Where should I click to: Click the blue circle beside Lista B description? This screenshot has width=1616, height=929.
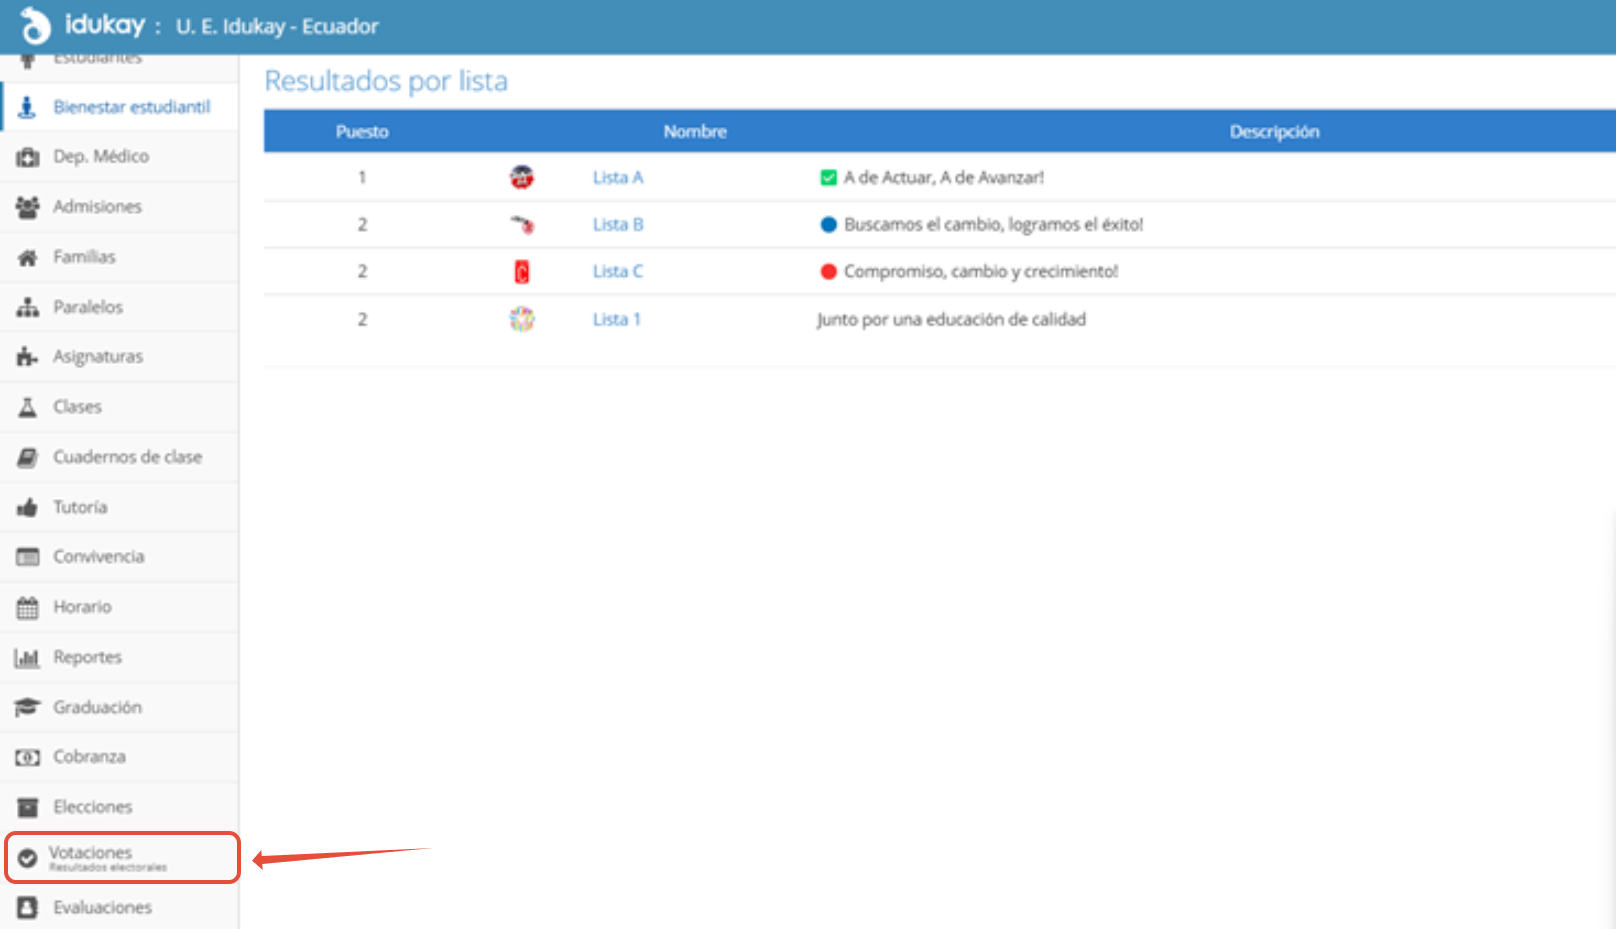(x=828, y=224)
